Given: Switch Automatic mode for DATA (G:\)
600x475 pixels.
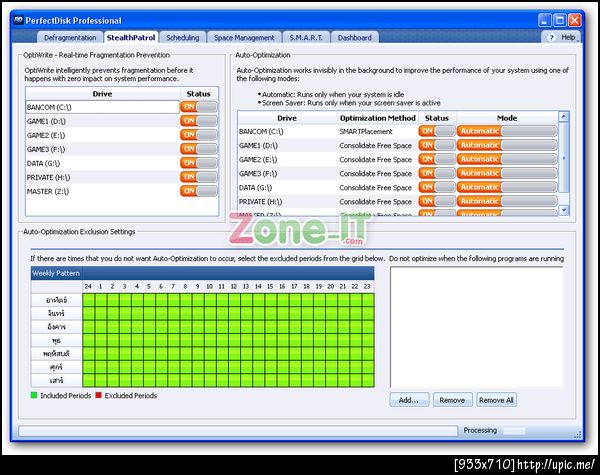Looking at the screenshot, I should tap(507, 187).
